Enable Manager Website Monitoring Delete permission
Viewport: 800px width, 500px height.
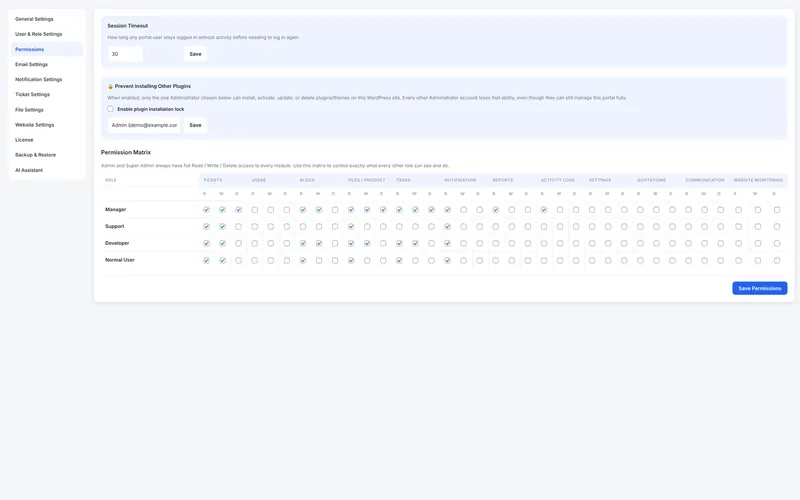tap(777, 210)
